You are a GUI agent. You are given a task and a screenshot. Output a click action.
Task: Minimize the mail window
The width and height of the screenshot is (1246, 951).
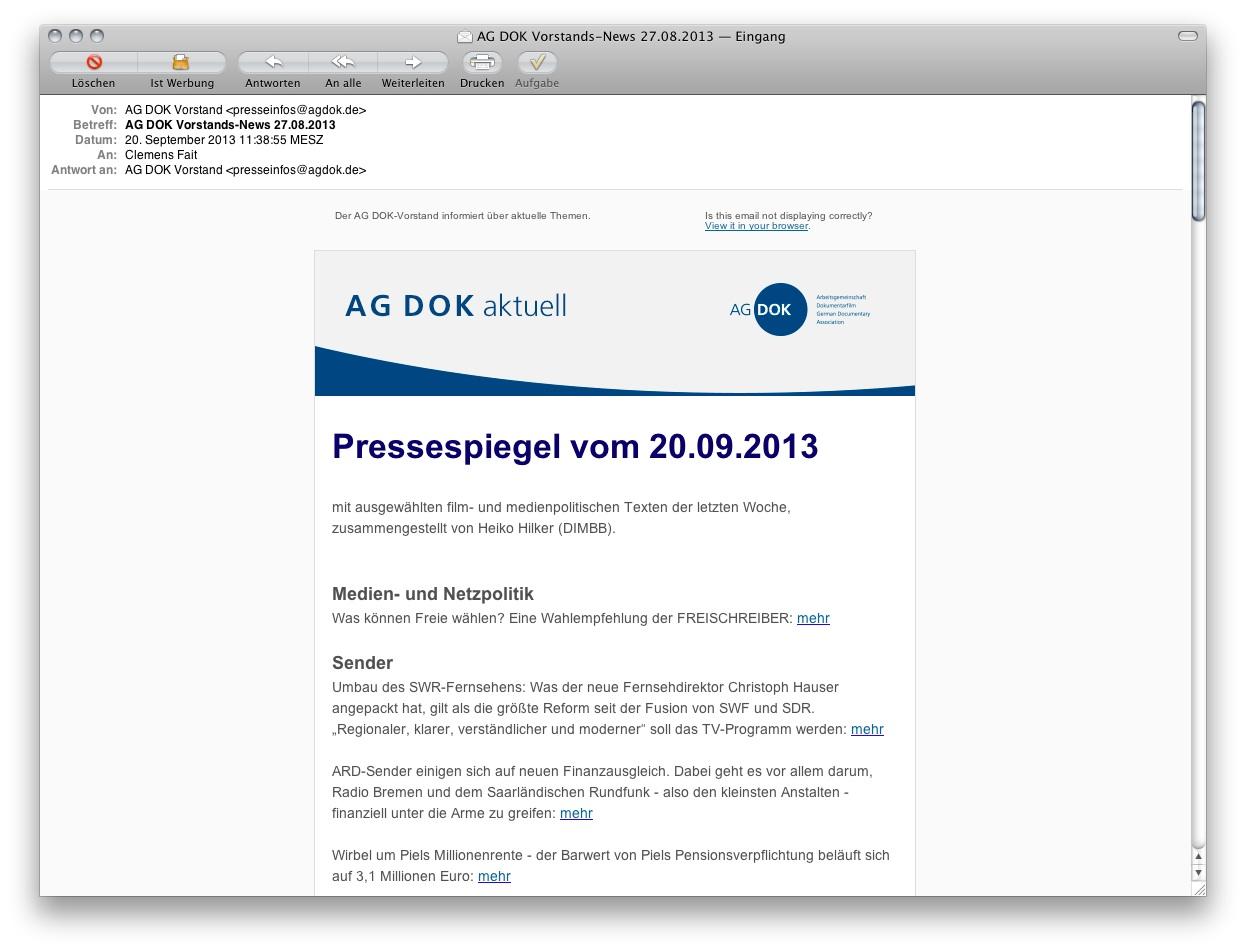coord(76,36)
